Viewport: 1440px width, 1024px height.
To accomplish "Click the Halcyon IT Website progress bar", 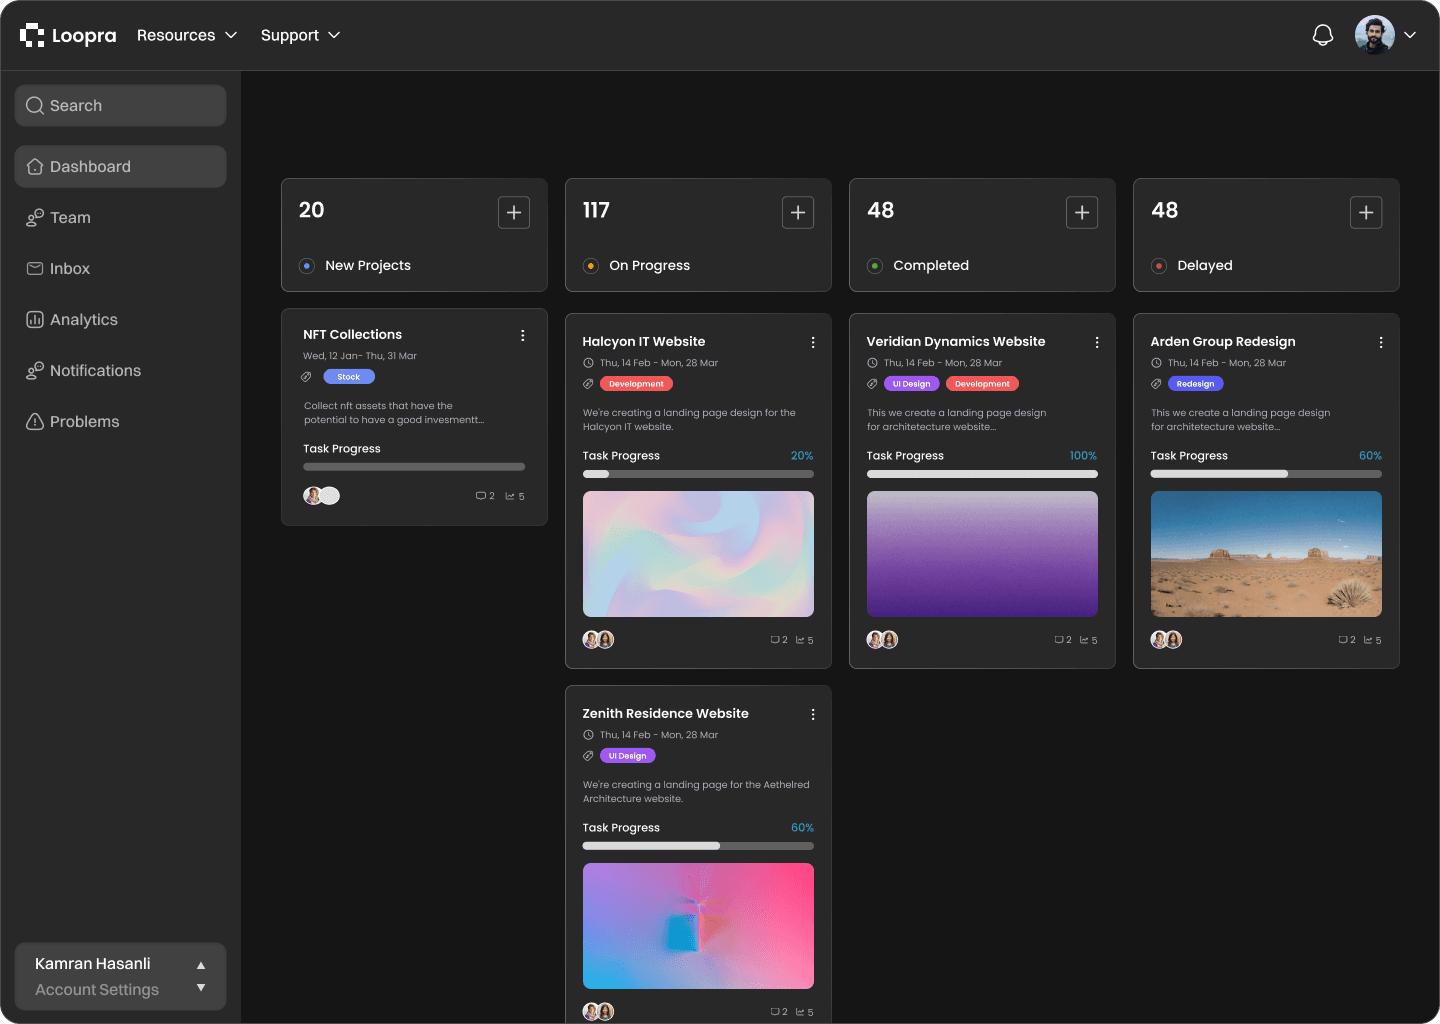I will pyautogui.click(x=698, y=474).
